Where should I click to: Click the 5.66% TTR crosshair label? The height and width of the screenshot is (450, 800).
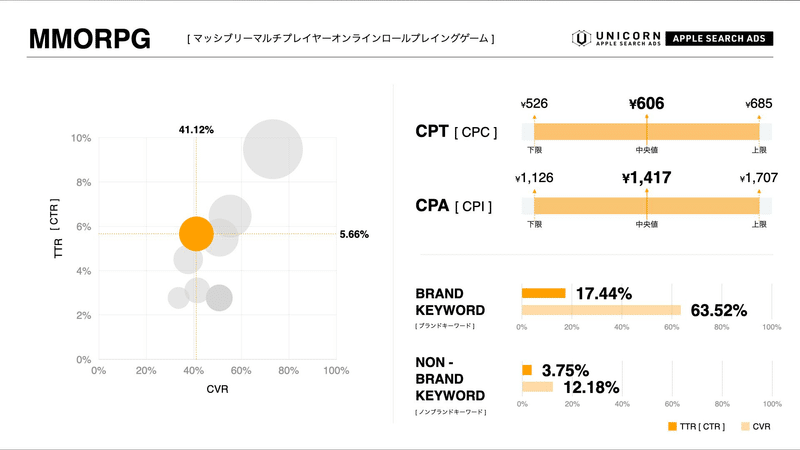coord(354,234)
